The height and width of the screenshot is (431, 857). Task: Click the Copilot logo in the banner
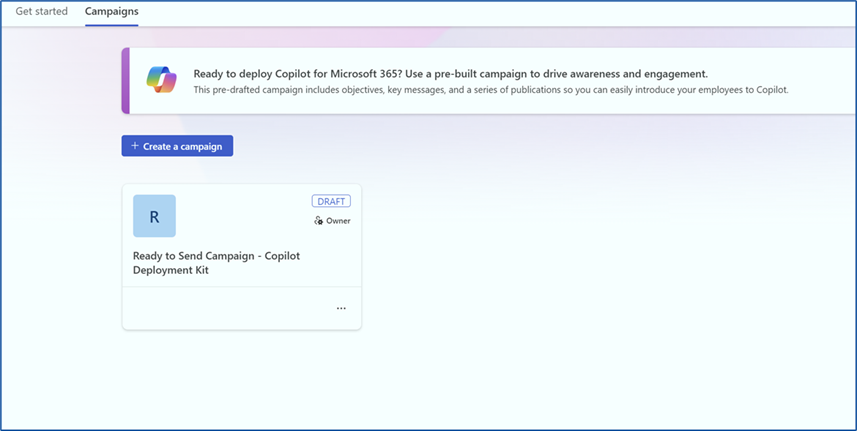tap(161, 80)
